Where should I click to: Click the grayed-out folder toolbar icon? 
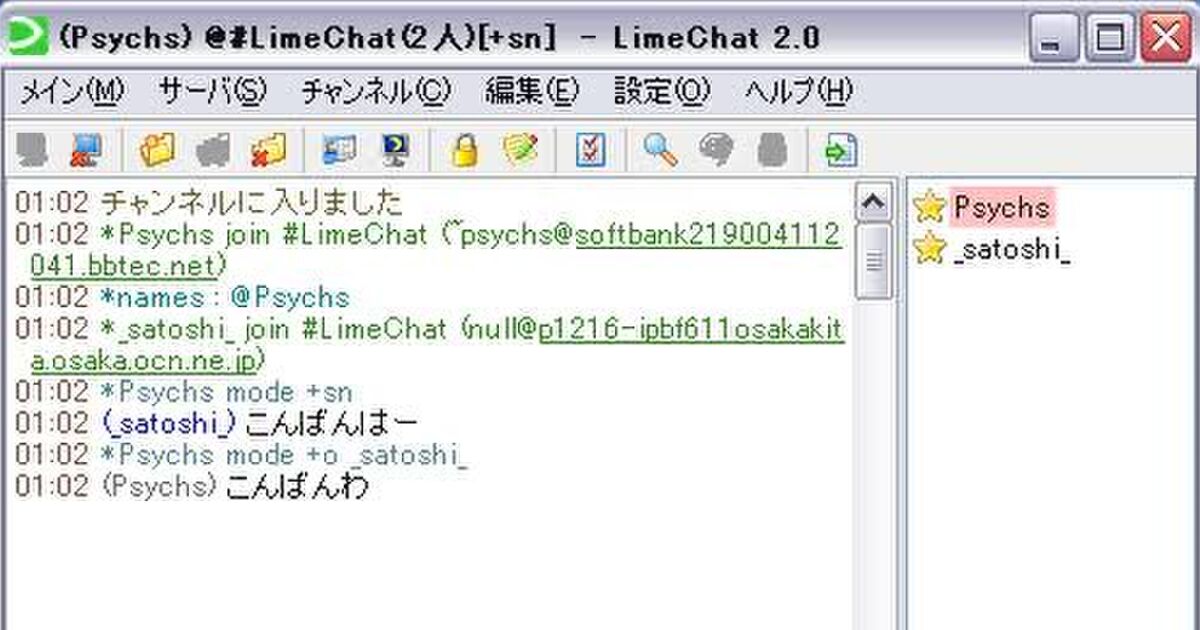click(213, 150)
